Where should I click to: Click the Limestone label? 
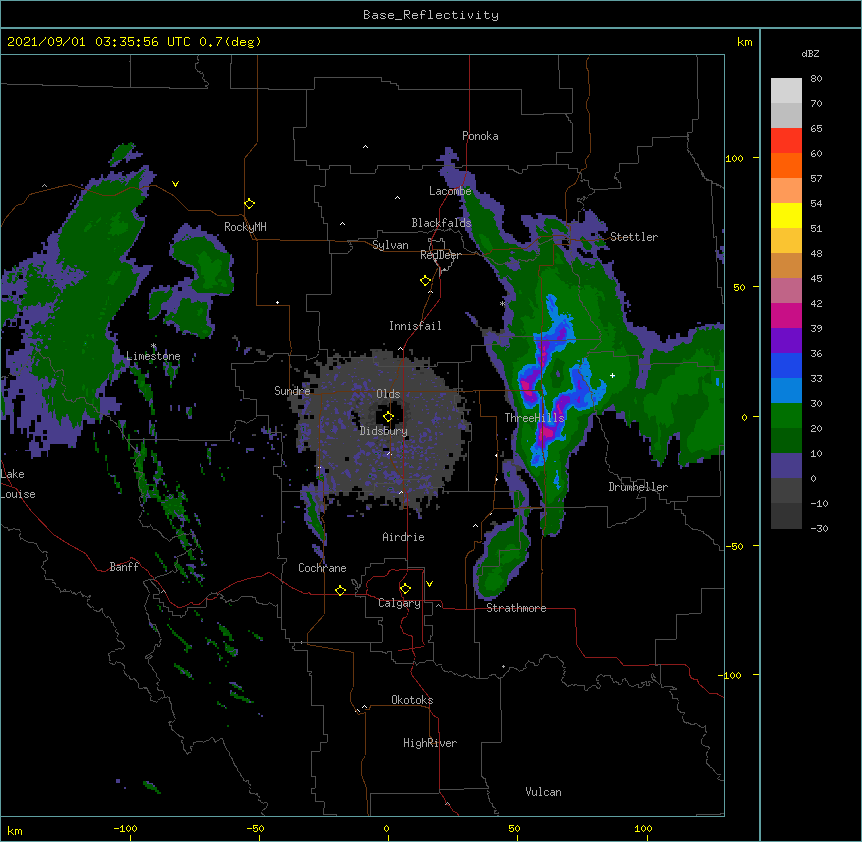point(153,356)
